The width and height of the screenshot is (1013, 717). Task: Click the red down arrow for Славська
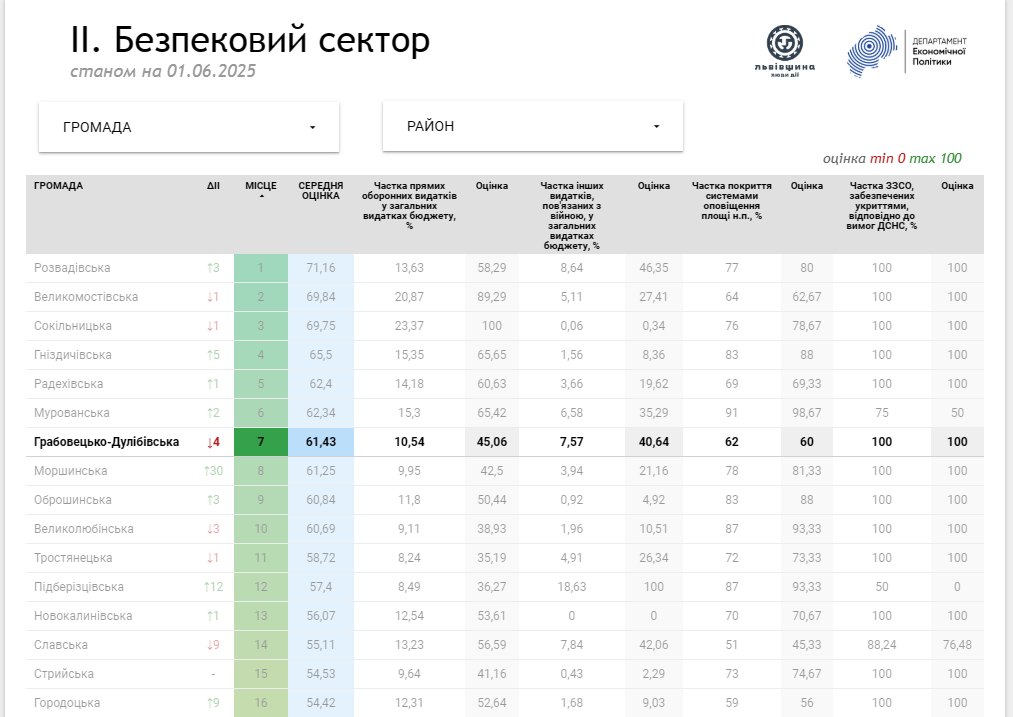tap(212, 645)
